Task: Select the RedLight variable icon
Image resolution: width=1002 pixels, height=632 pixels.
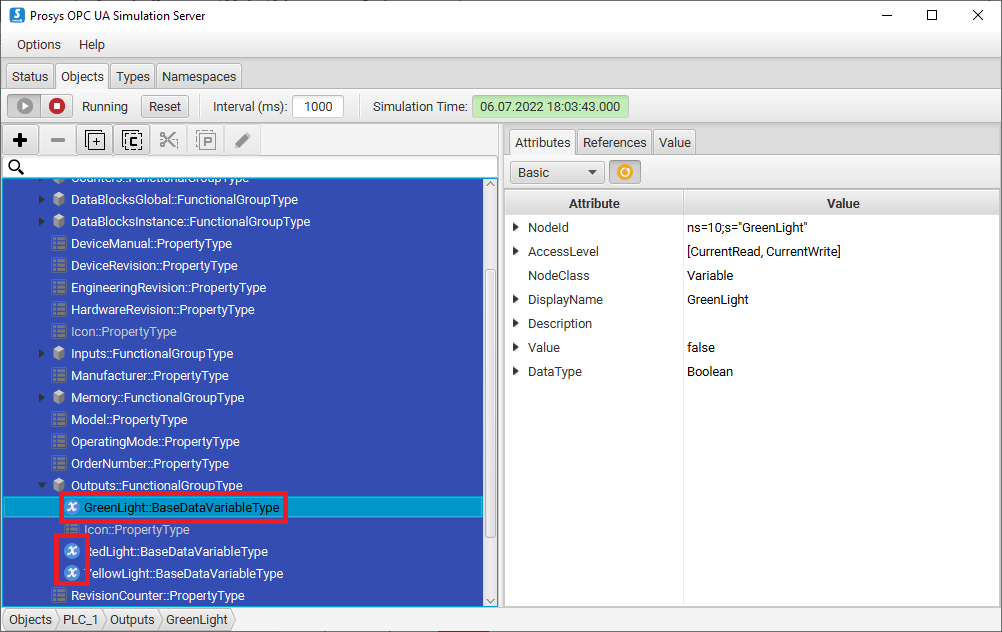Action: point(71,551)
